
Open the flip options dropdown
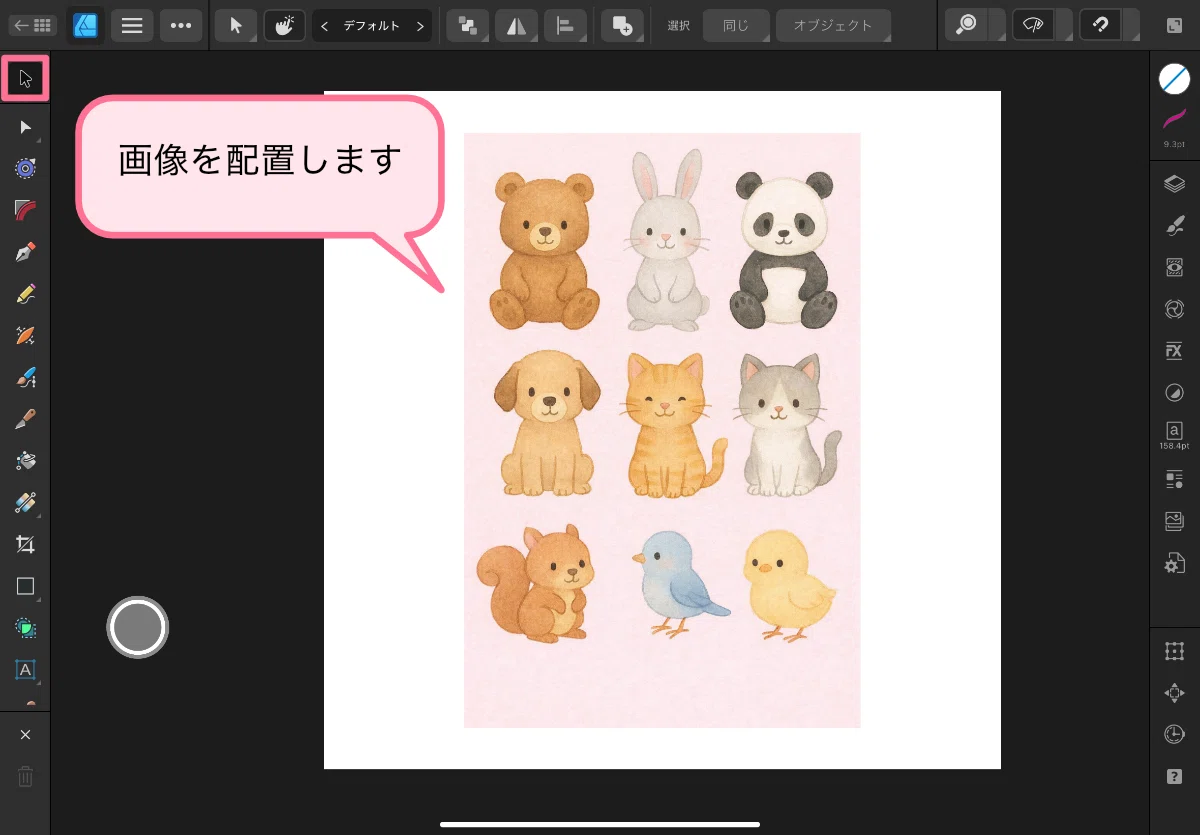click(x=517, y=26)
